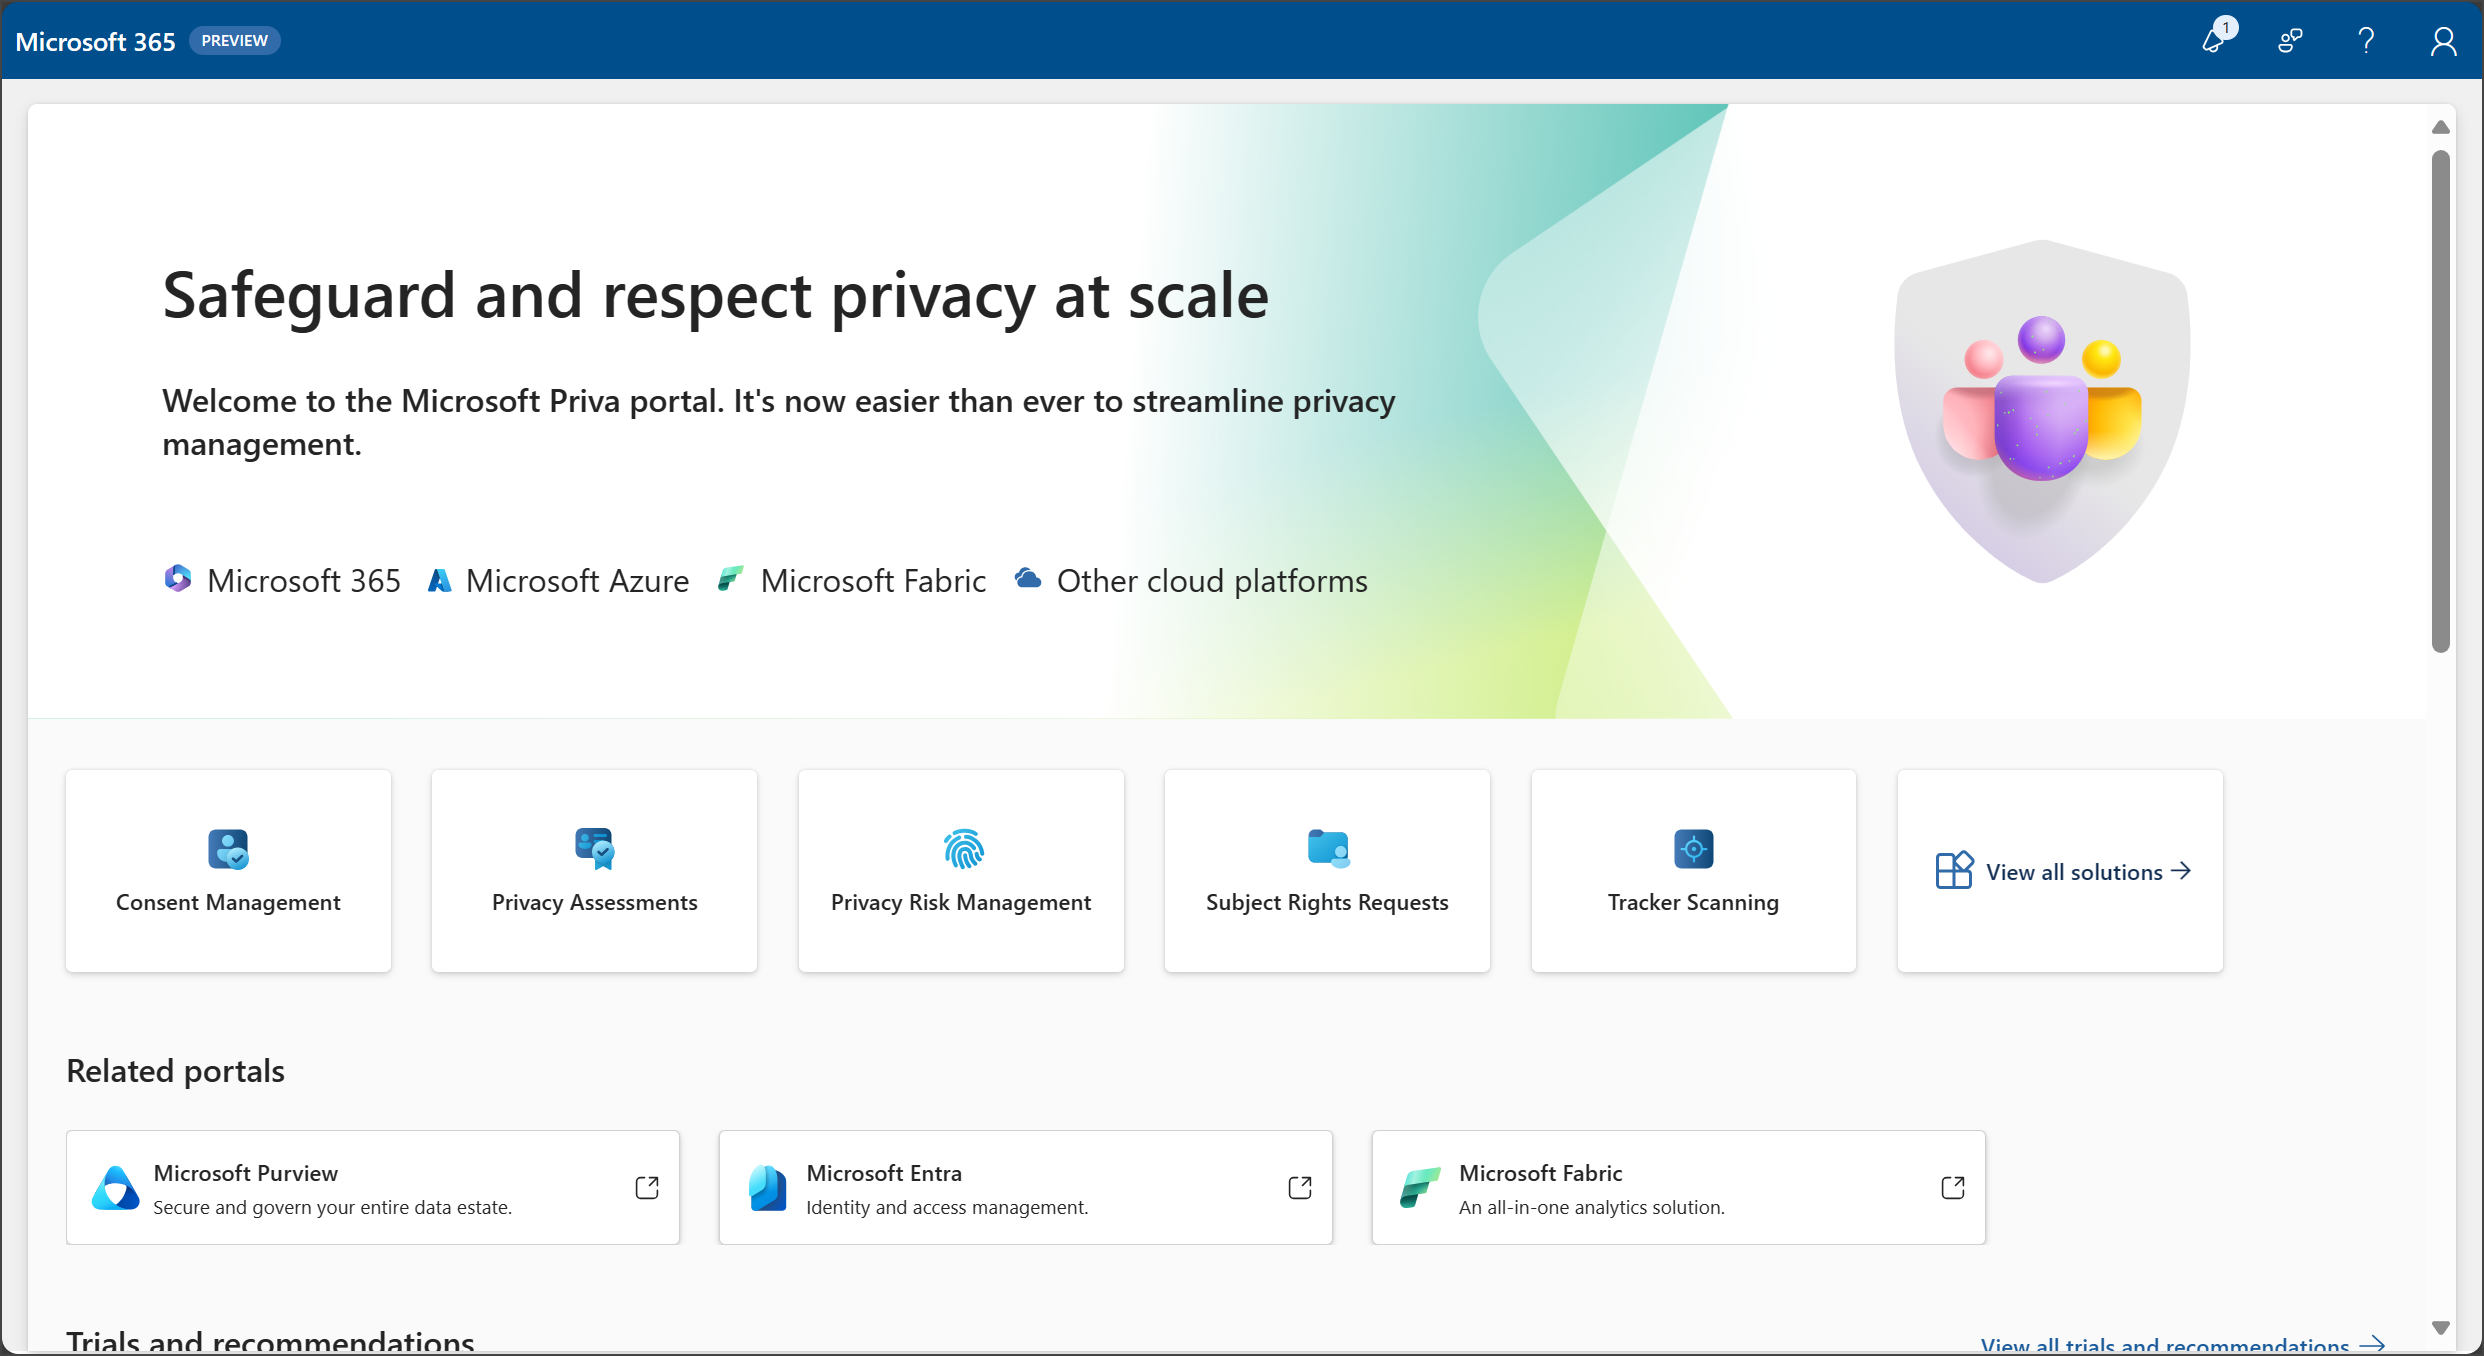Select Privacy Risk Management tool
2484x1356 pixels.
point(960,870)
